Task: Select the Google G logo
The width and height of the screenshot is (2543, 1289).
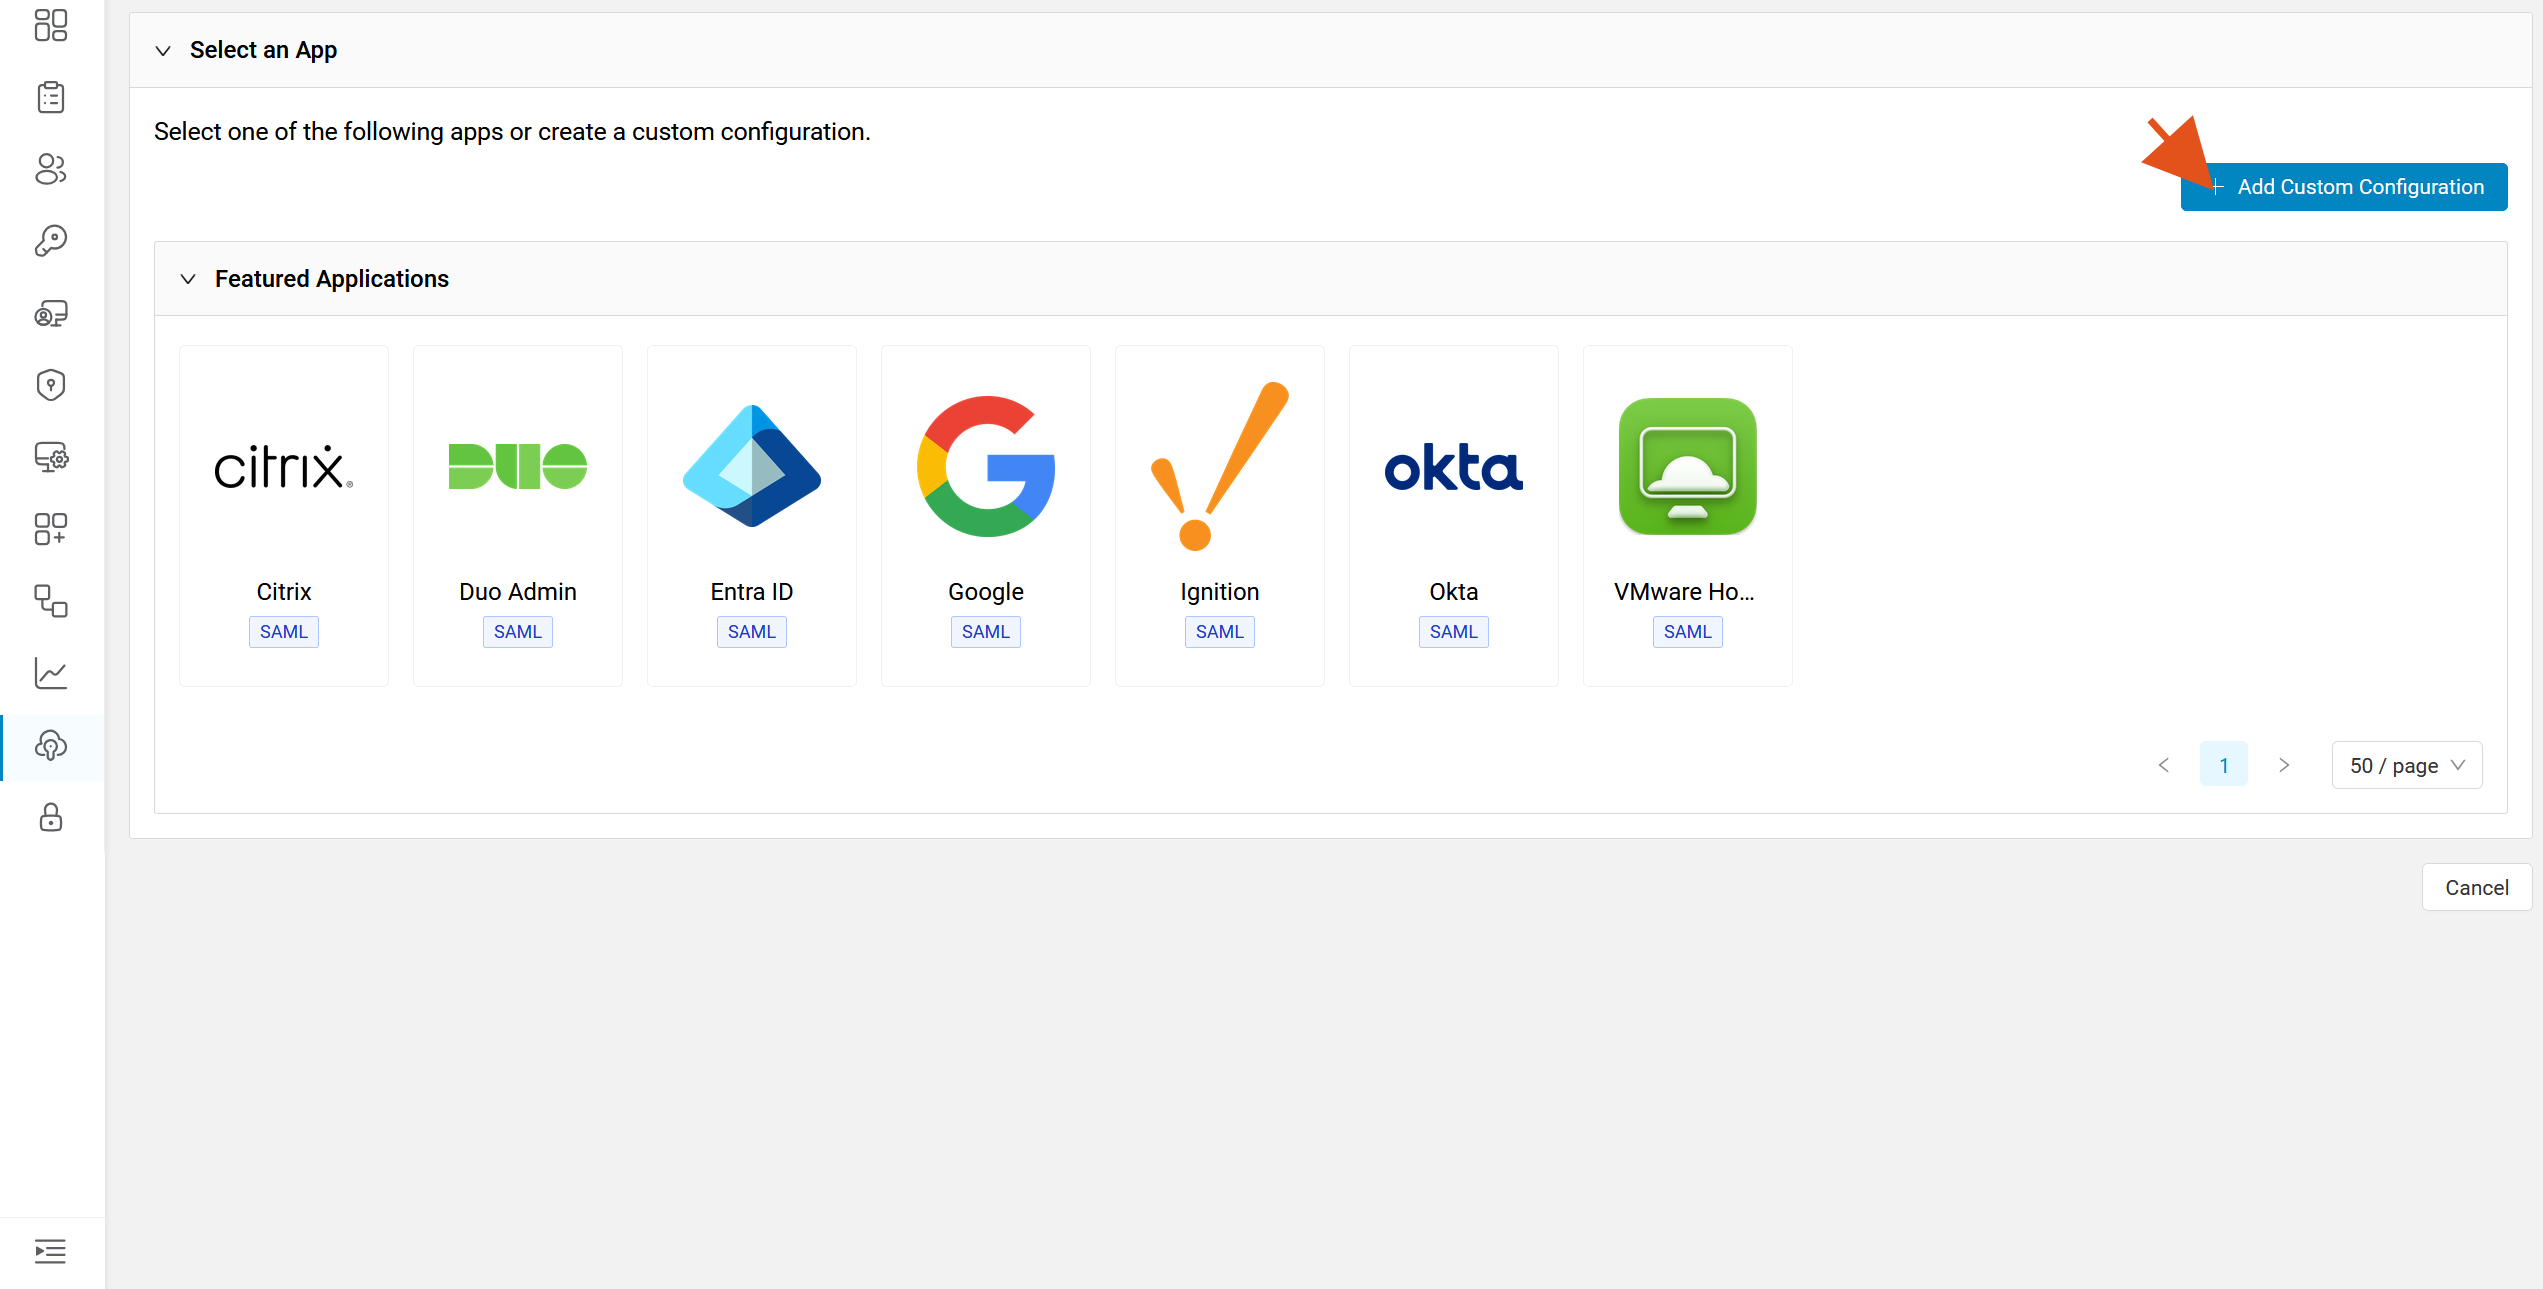Action: point(986,466)
